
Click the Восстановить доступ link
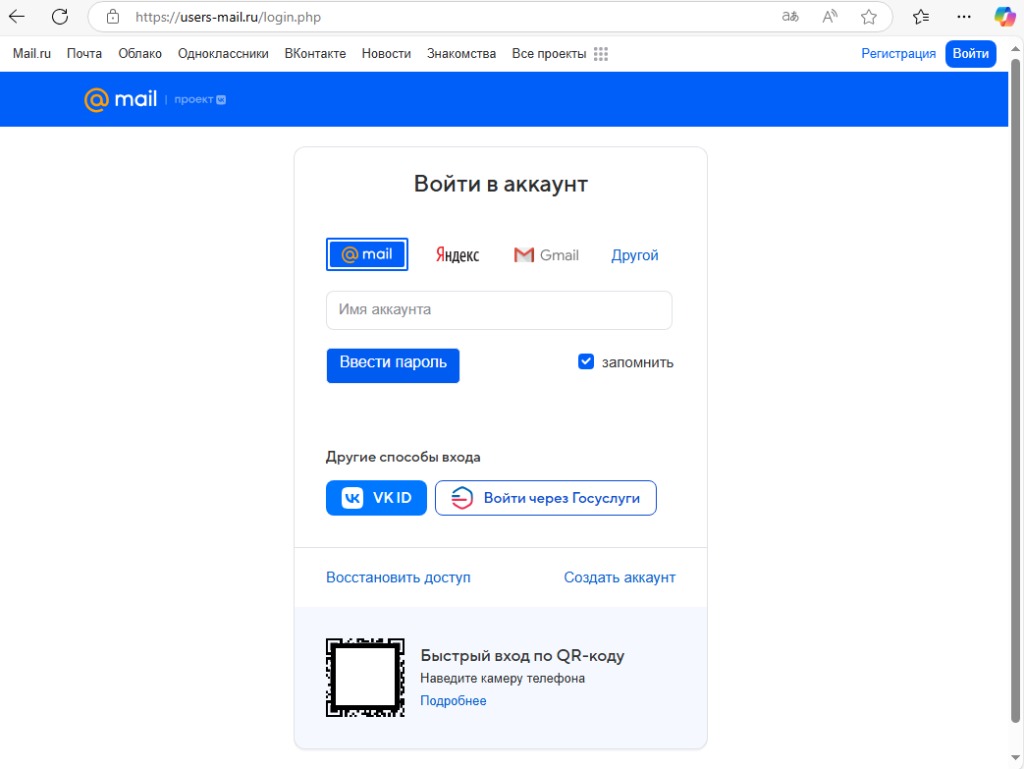point(398,577)
